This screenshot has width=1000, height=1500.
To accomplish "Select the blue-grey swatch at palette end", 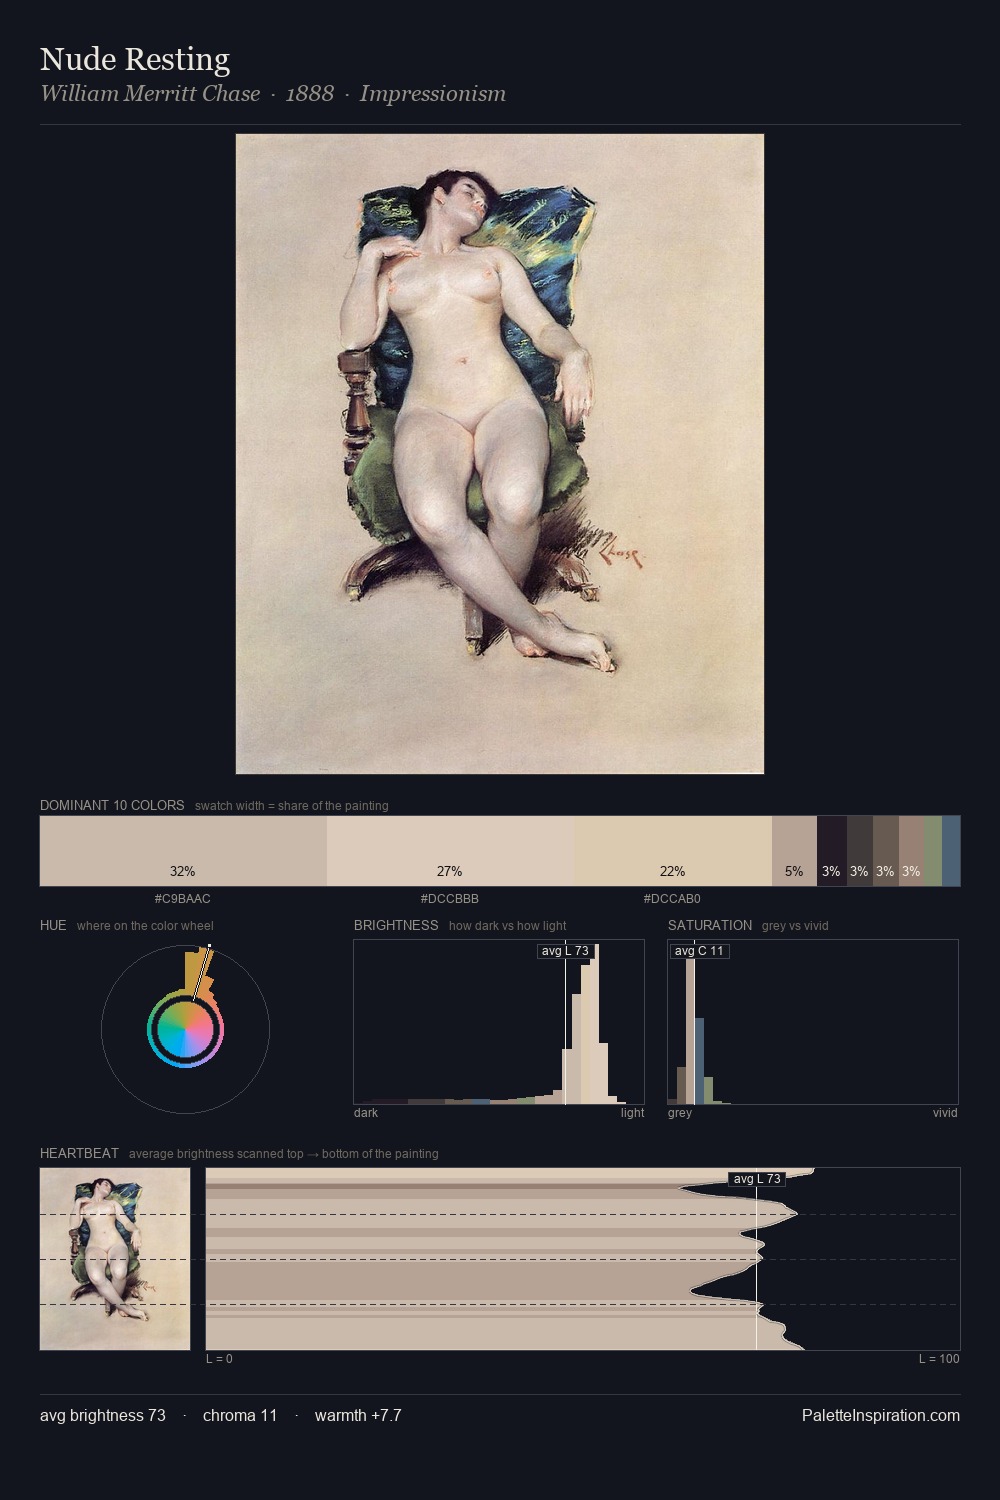I will click(951, 851).
